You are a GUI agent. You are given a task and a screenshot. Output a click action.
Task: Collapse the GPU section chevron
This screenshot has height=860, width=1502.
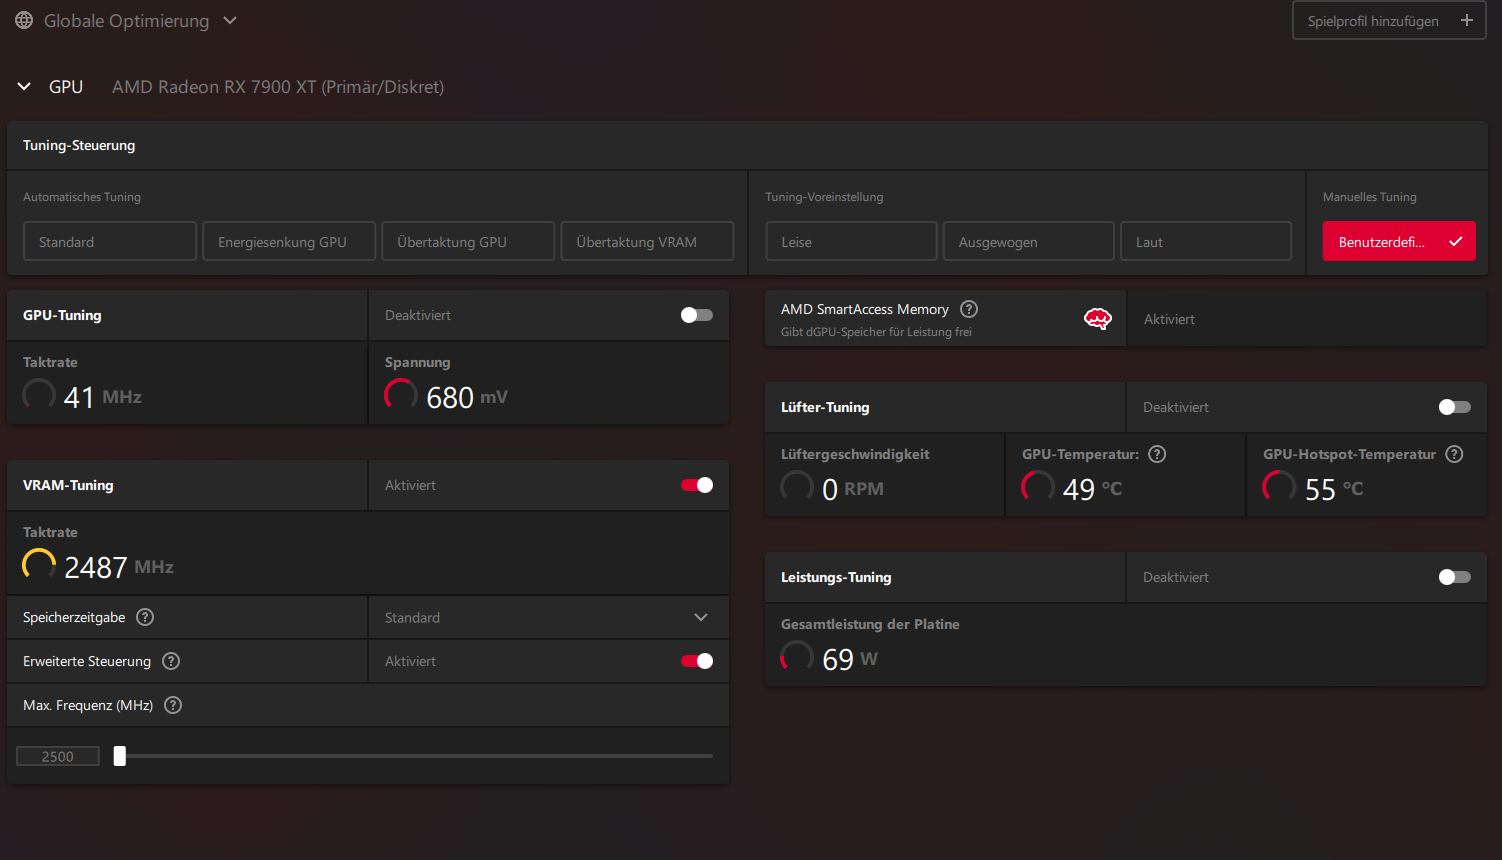(x=24, y=87)
